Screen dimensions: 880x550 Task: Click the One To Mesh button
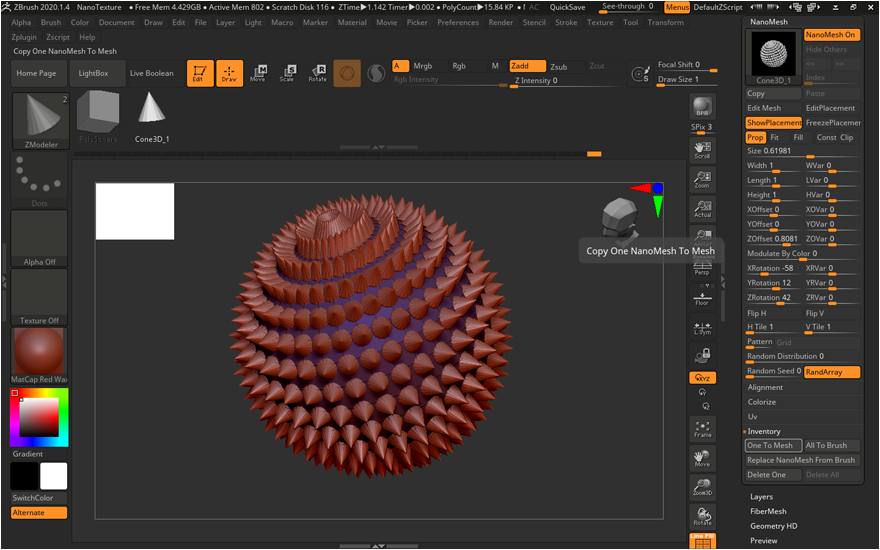point(773,446)
